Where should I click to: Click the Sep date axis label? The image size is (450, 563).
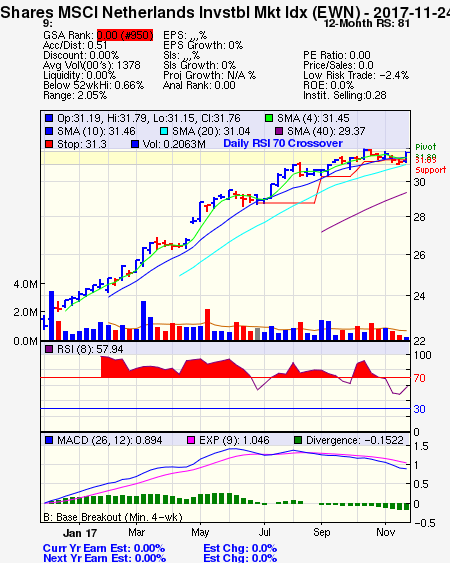pos(321,532)
